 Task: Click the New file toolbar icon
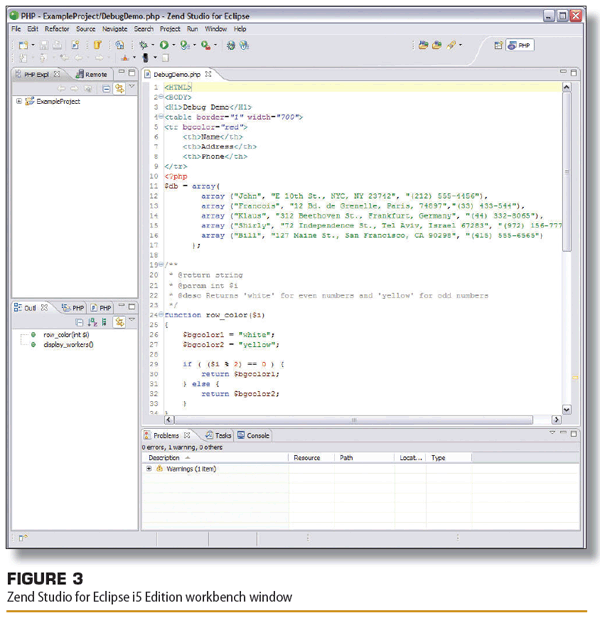tap(23, 45)
